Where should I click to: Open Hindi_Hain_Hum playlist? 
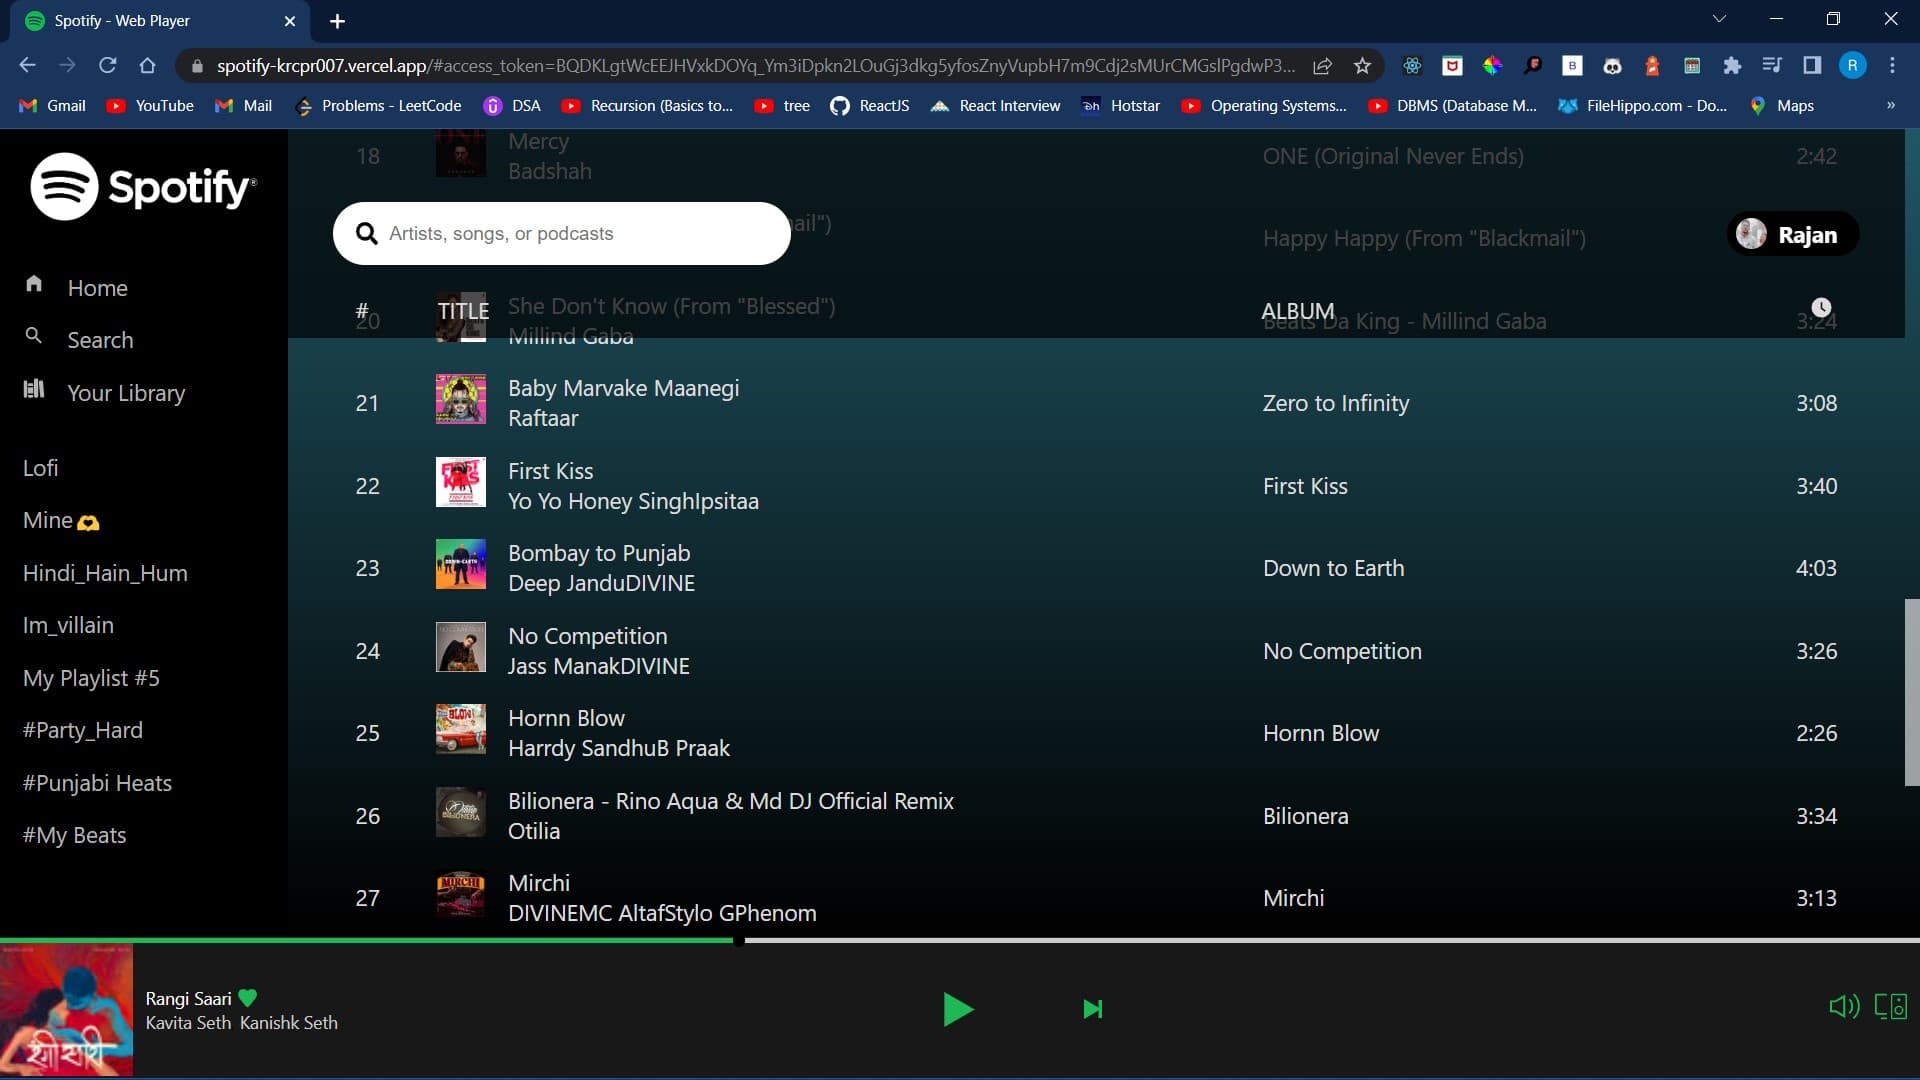(x=105, y=573)
